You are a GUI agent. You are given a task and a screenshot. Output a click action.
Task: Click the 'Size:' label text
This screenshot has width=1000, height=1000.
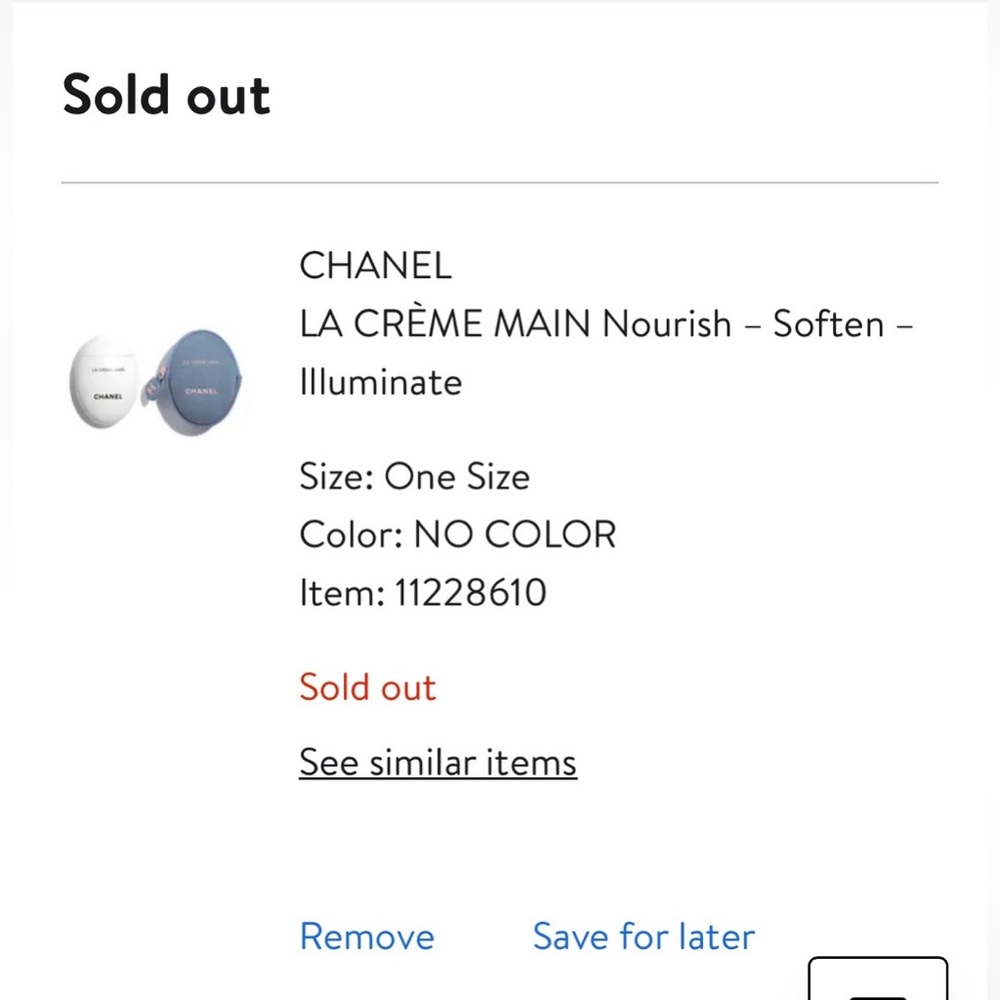(x=336, y=476)
